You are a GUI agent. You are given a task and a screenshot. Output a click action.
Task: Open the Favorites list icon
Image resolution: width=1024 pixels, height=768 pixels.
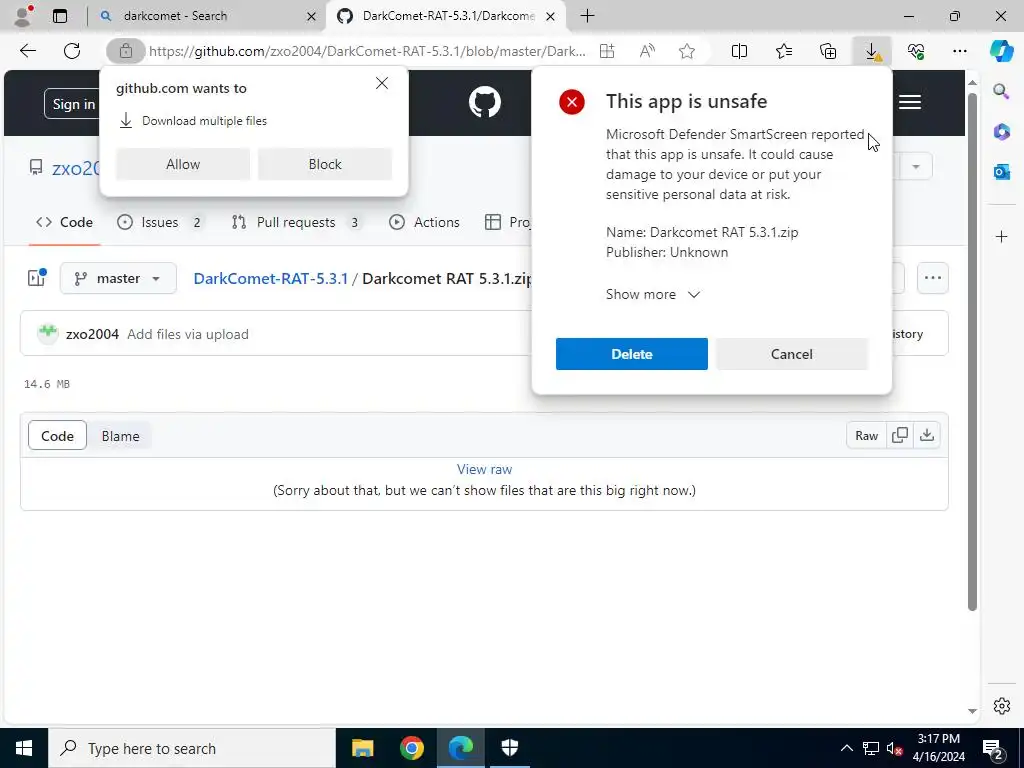(x=784, y=51)
